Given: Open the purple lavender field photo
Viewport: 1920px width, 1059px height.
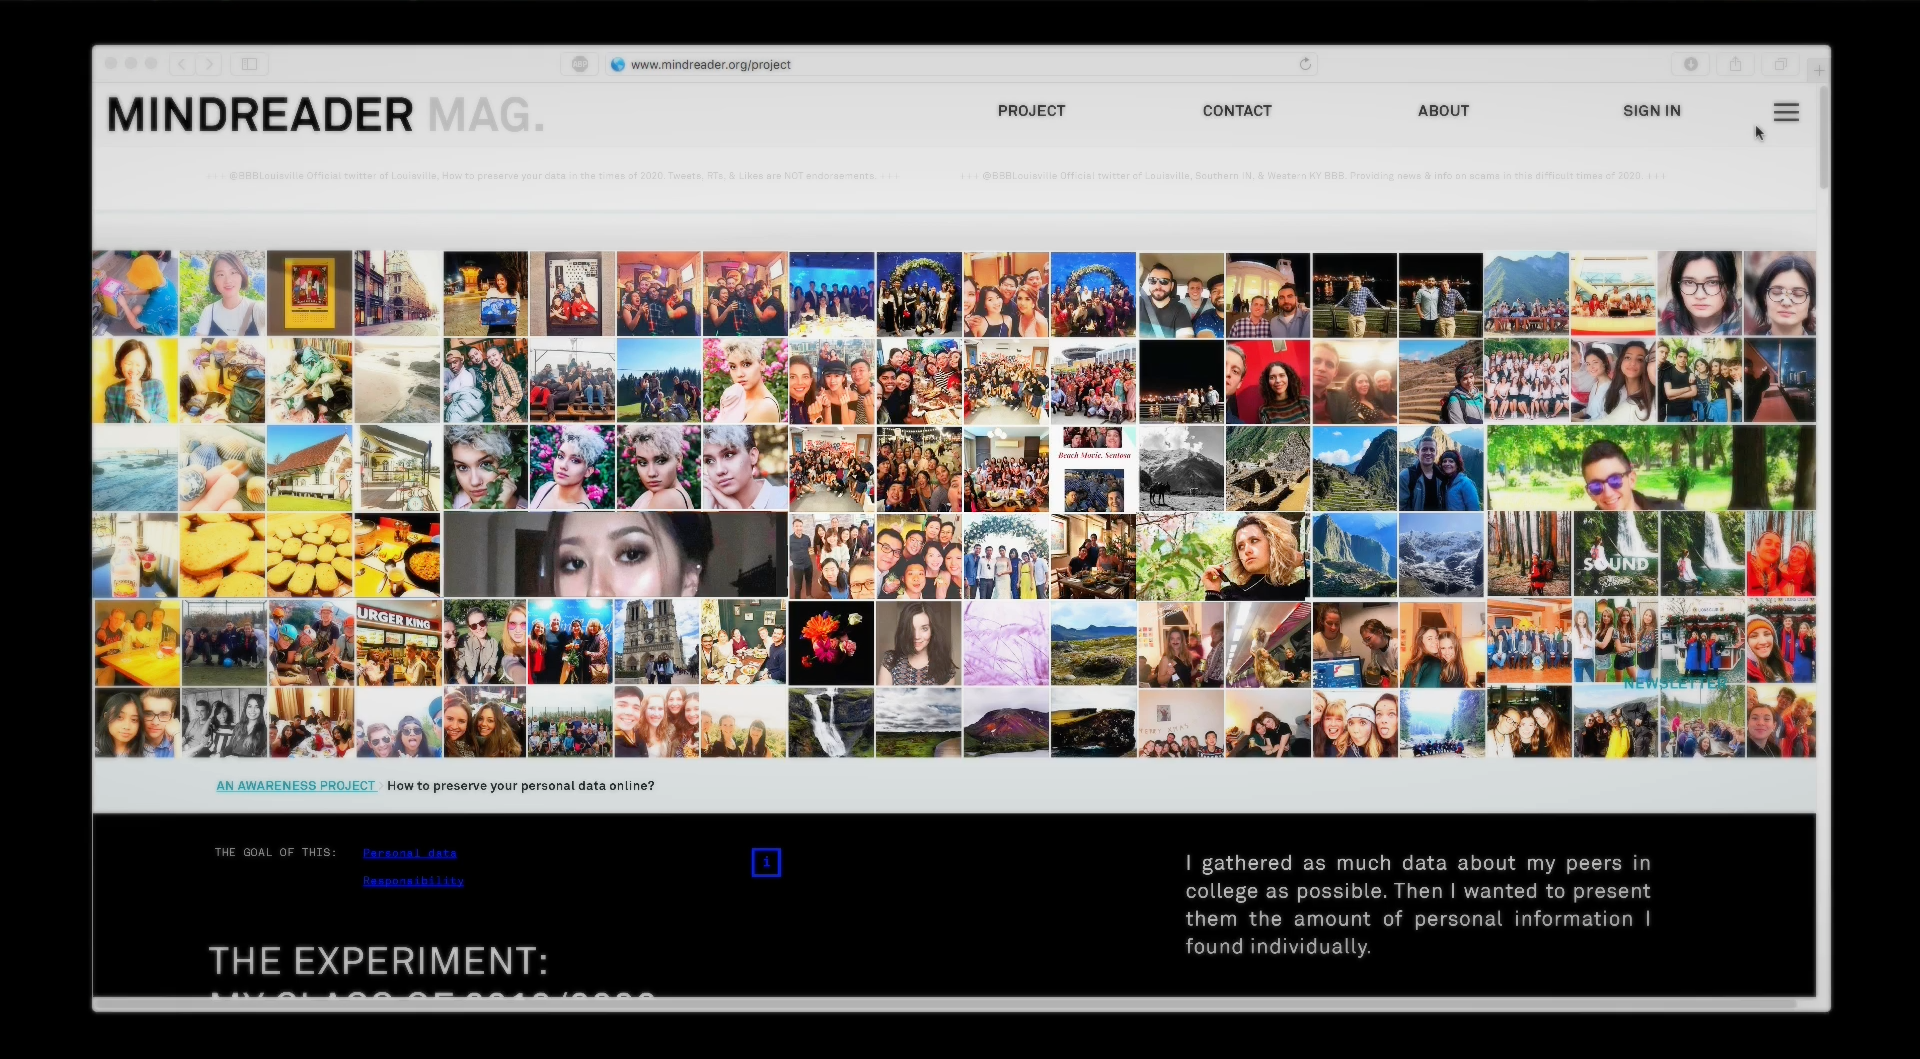Looking at the screenshot, I should [x=1006, y=643].
